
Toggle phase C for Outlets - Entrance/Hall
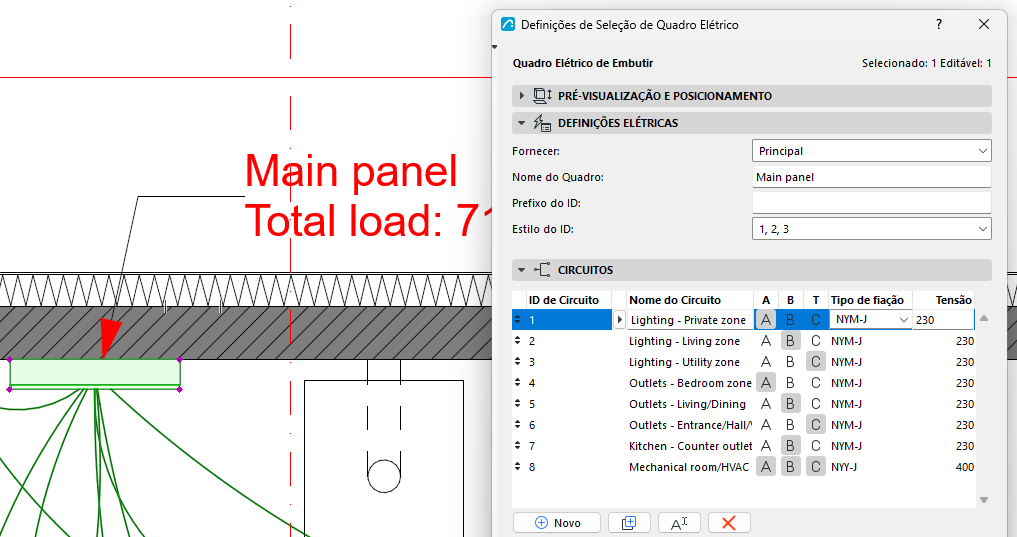click(815, 425)
